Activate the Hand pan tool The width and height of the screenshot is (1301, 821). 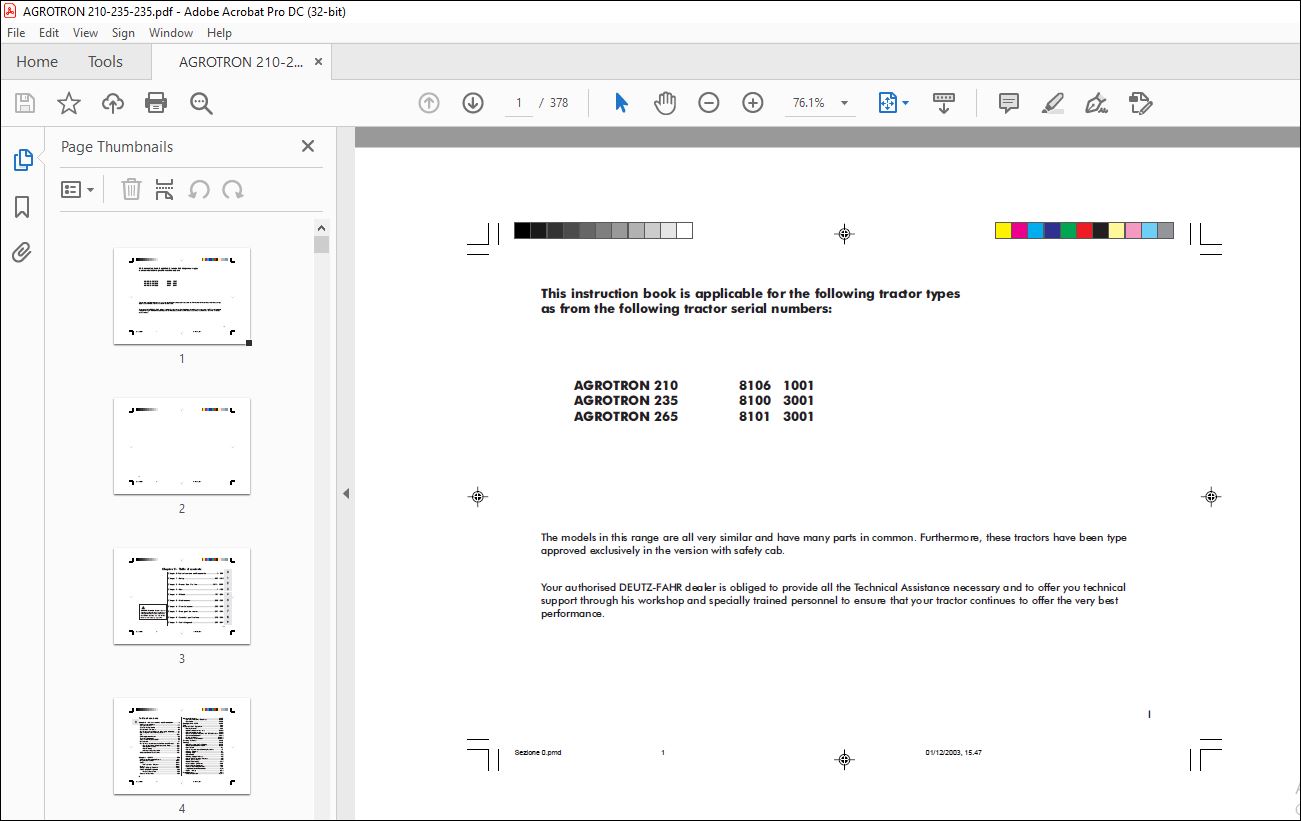coord(665,103)
